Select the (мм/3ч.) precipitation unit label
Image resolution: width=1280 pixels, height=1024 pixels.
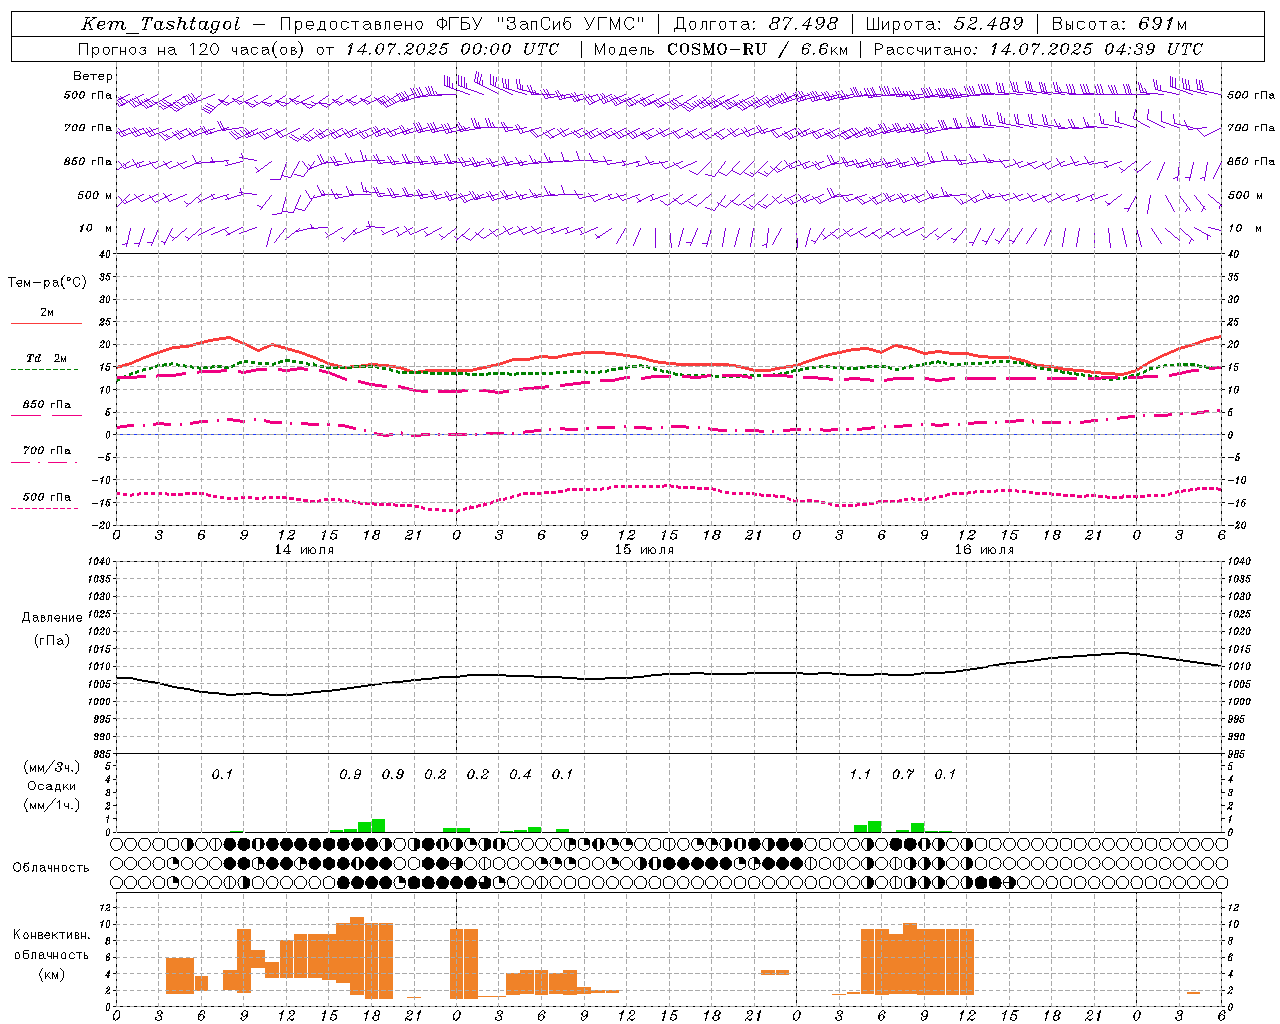pyautogui.click(x=52, y=767)
